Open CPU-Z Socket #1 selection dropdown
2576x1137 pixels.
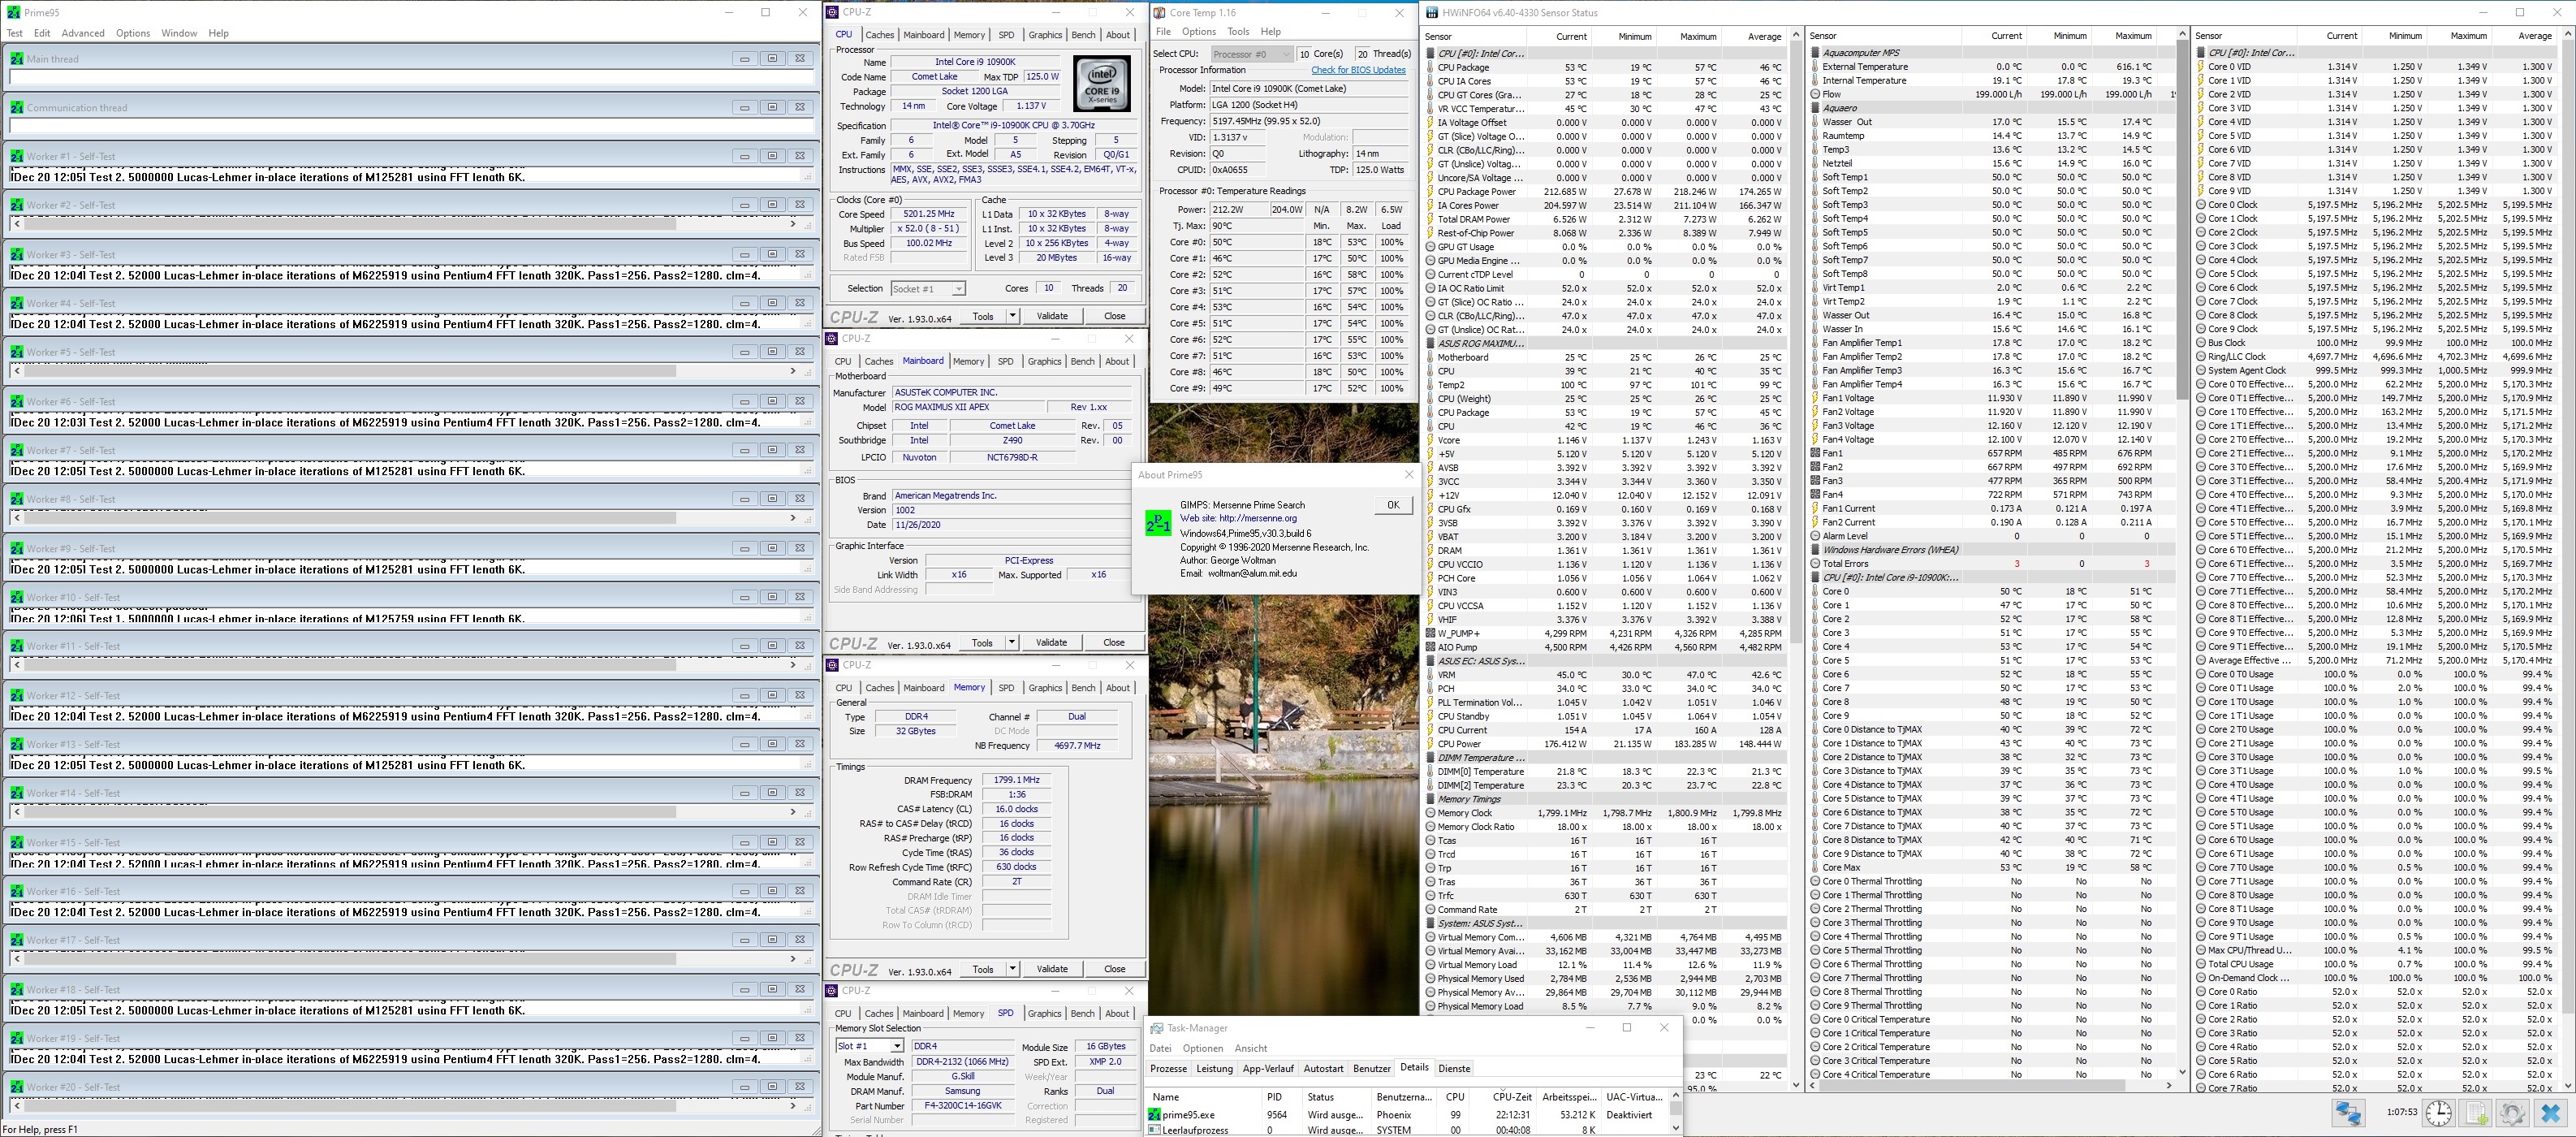[x=958, y=289]
